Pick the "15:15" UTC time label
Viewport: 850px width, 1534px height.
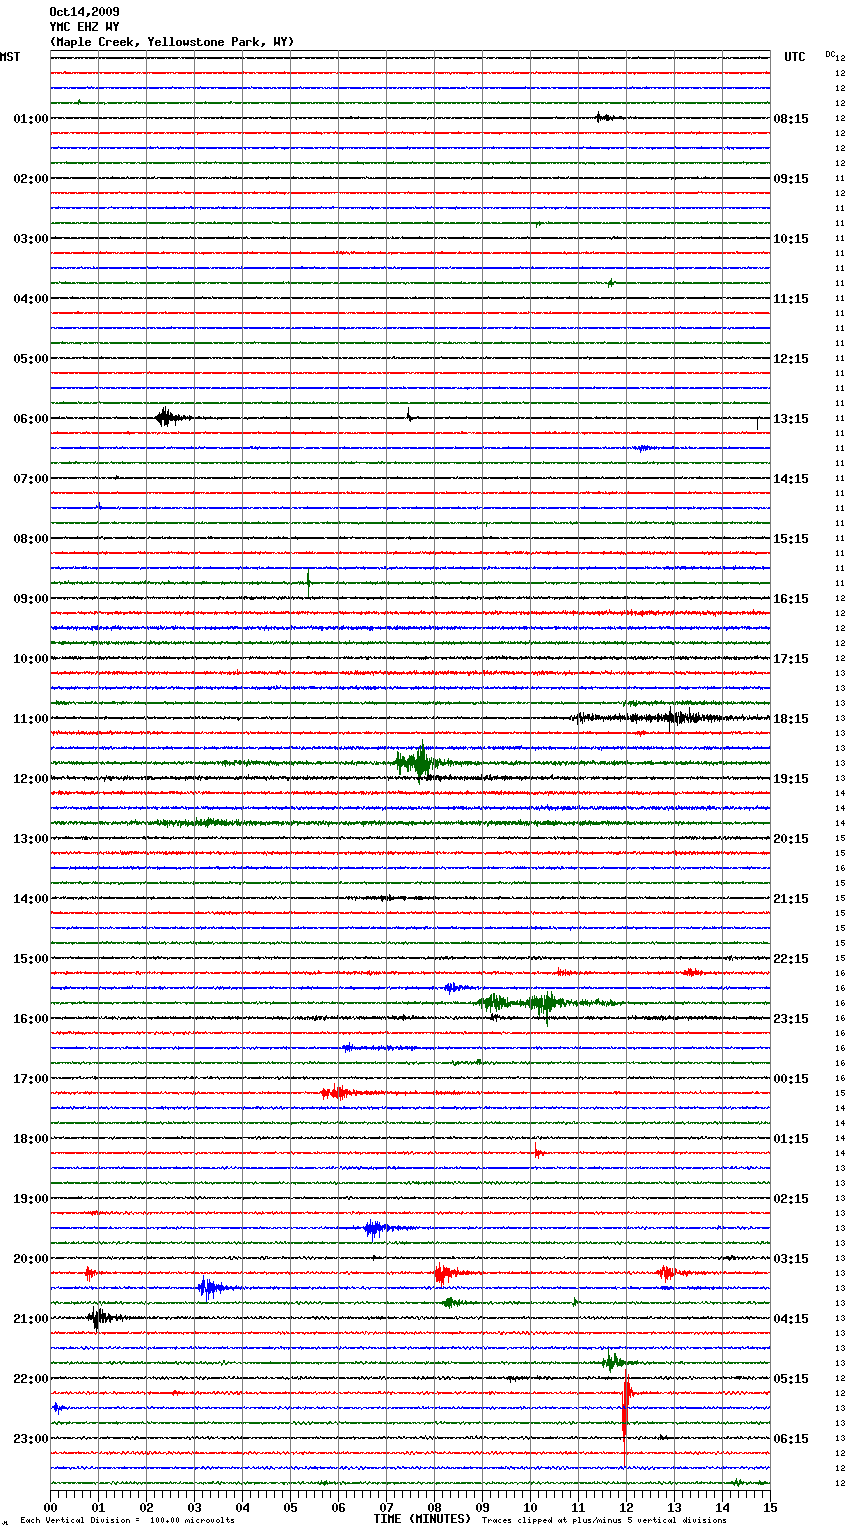[x=791, y=539]
